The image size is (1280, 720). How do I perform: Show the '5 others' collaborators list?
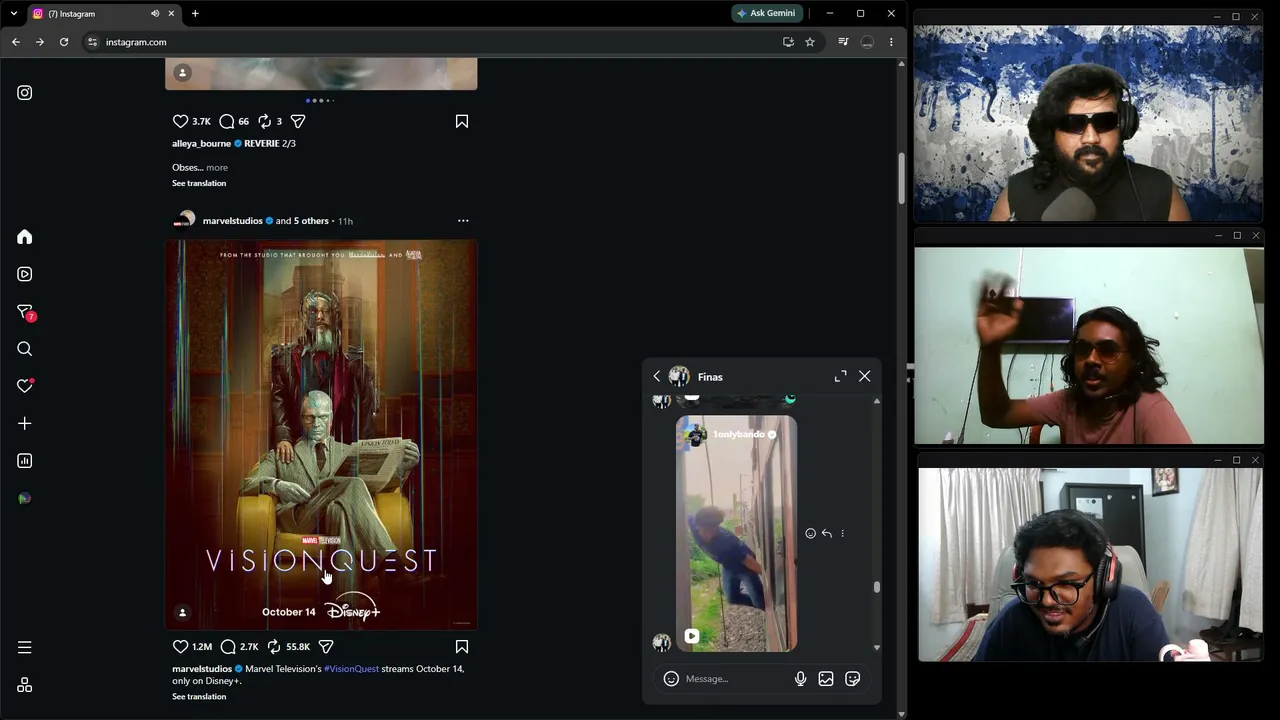[311, 221]
